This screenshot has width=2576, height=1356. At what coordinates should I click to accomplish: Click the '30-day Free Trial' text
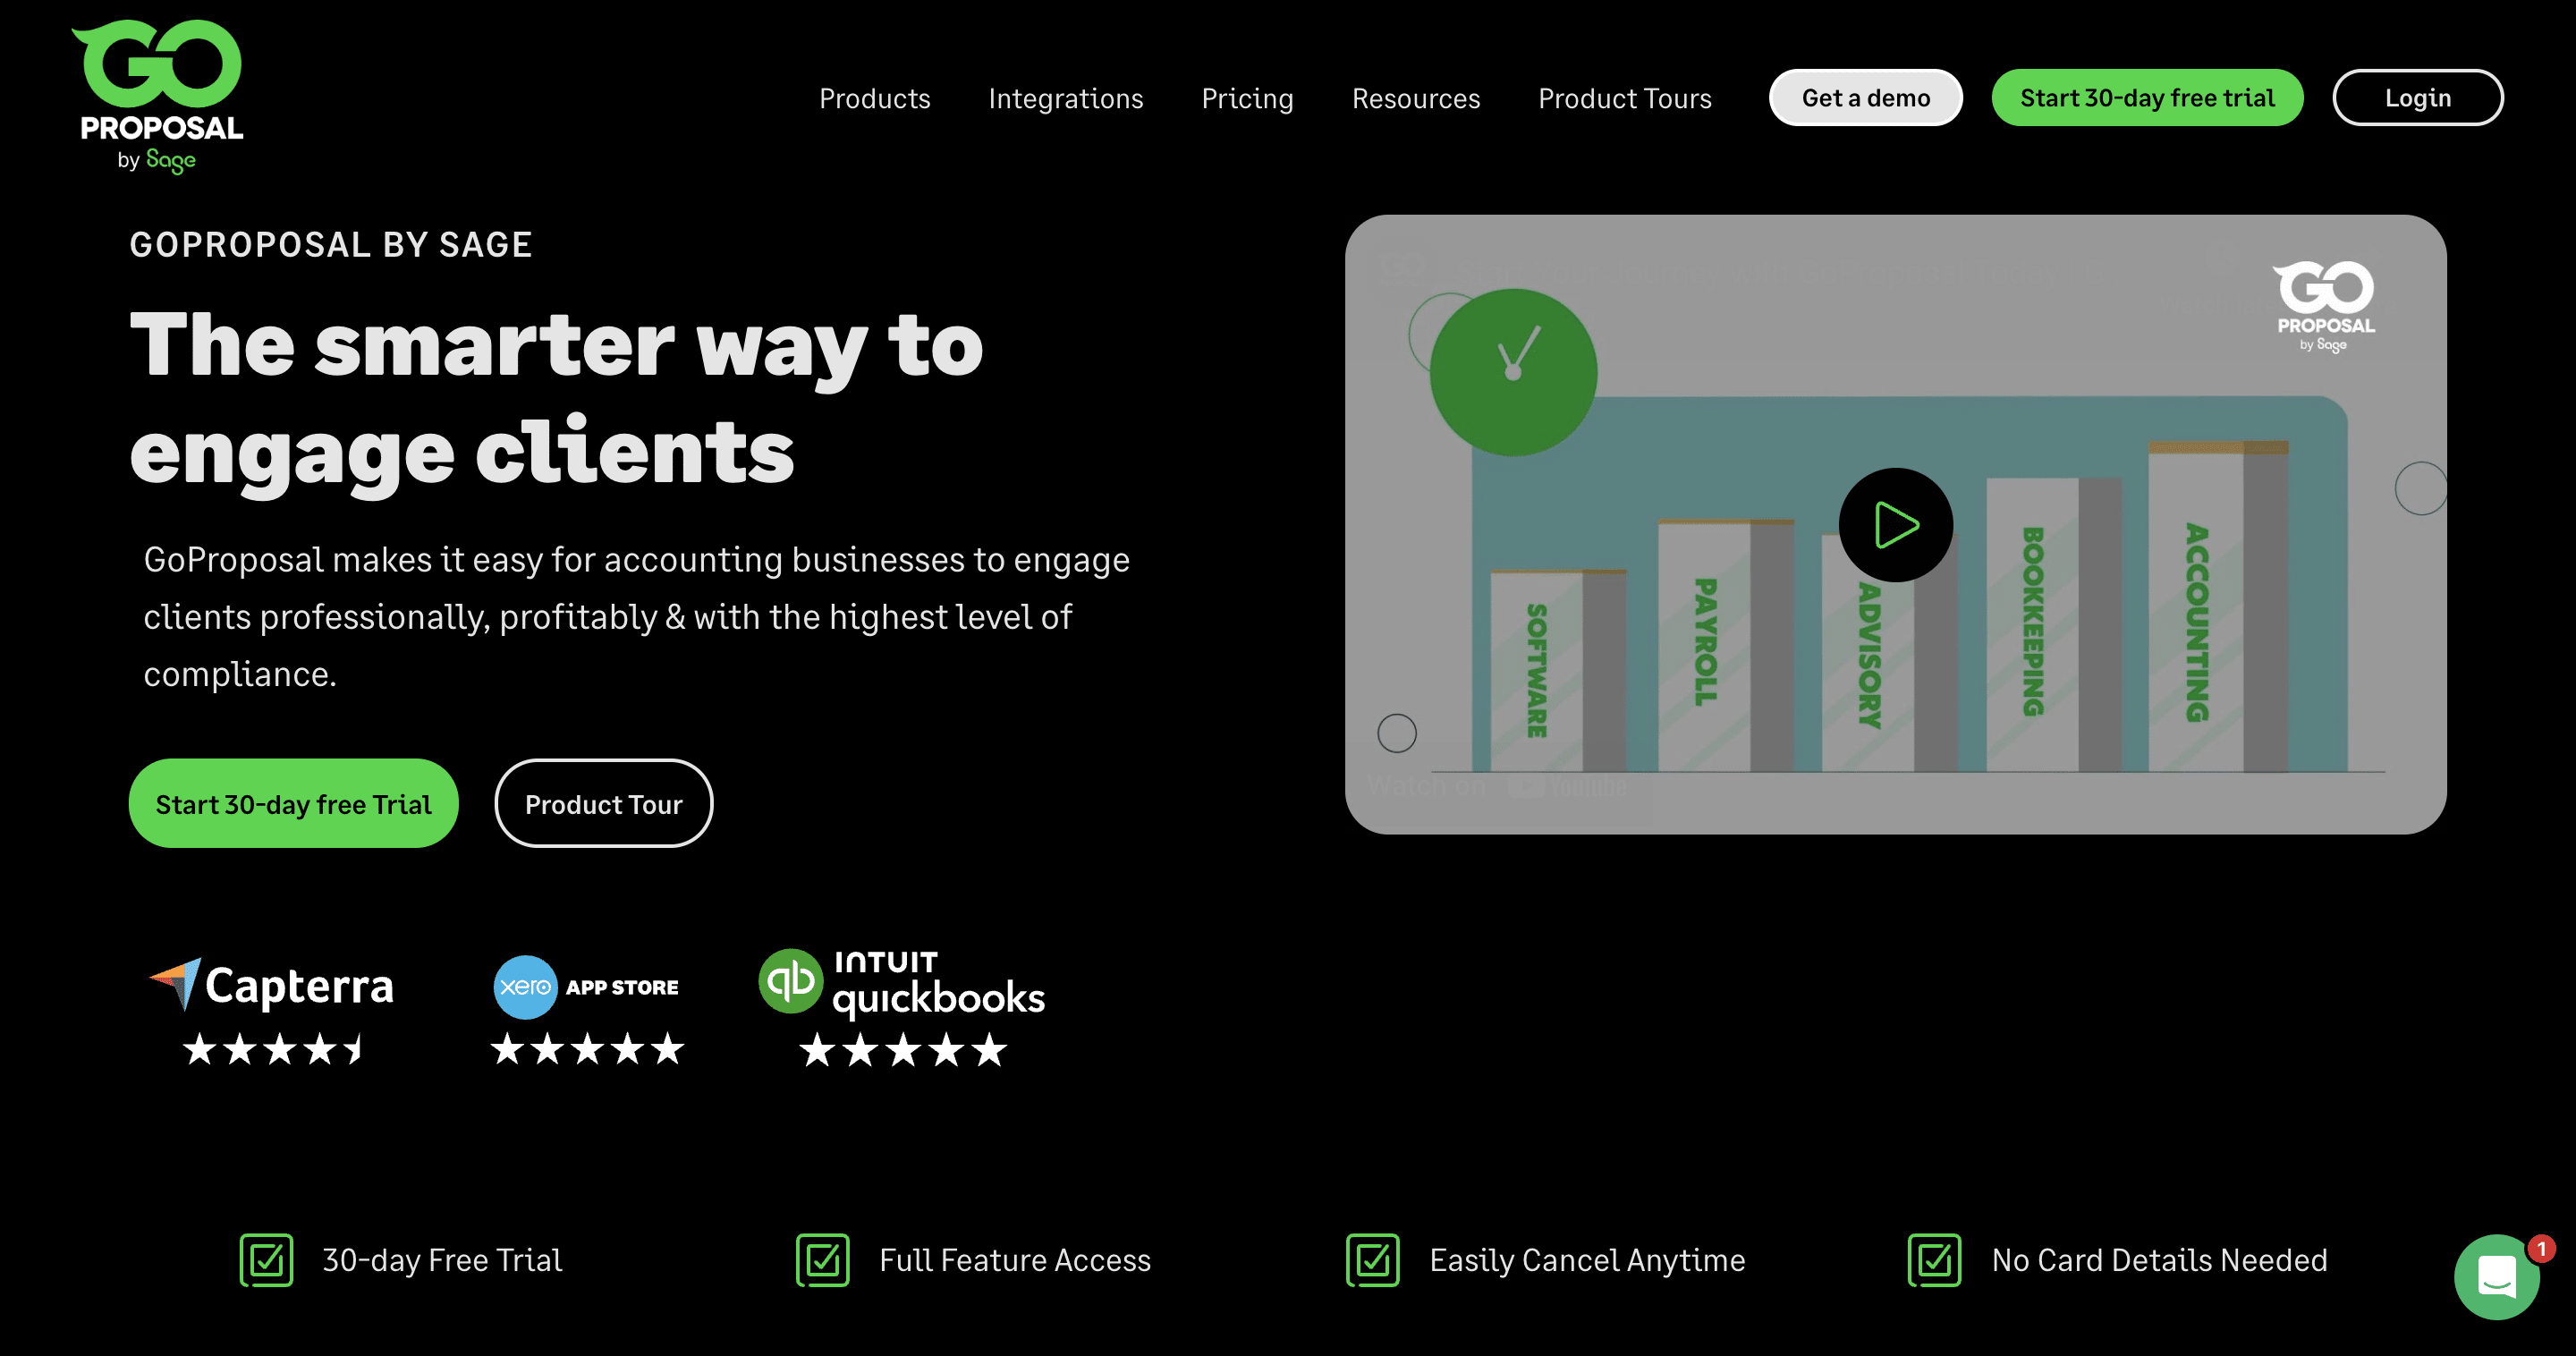tap(442, 1260)
